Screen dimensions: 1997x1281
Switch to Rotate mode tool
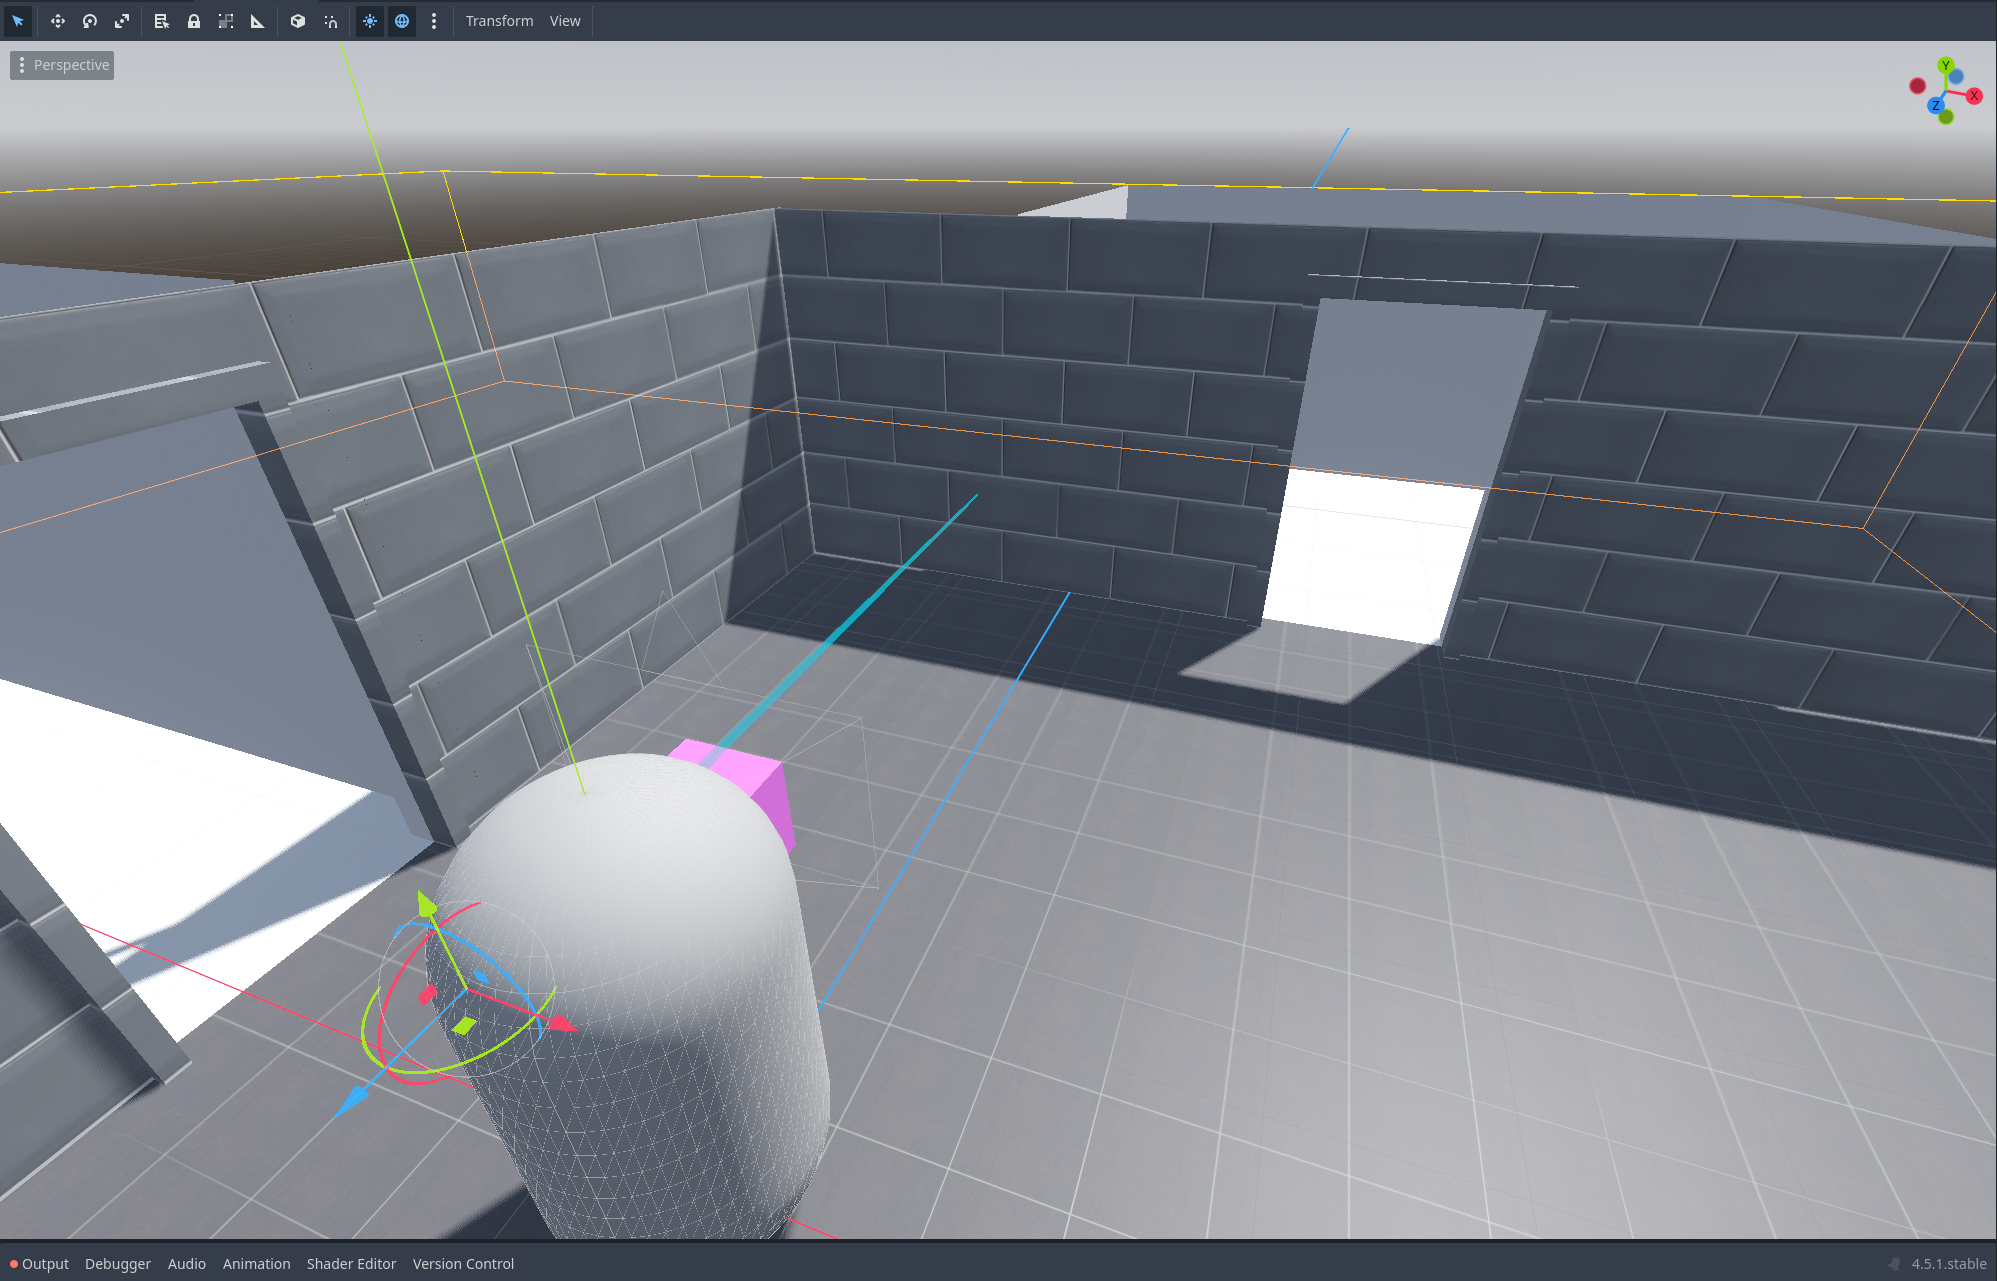point(90,21)
